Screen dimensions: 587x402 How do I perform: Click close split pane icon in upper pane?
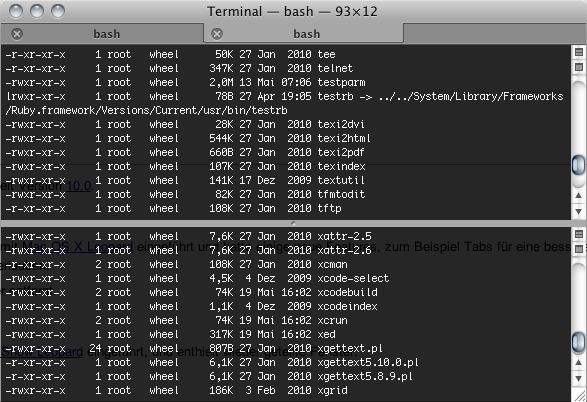tap(579, 67)
